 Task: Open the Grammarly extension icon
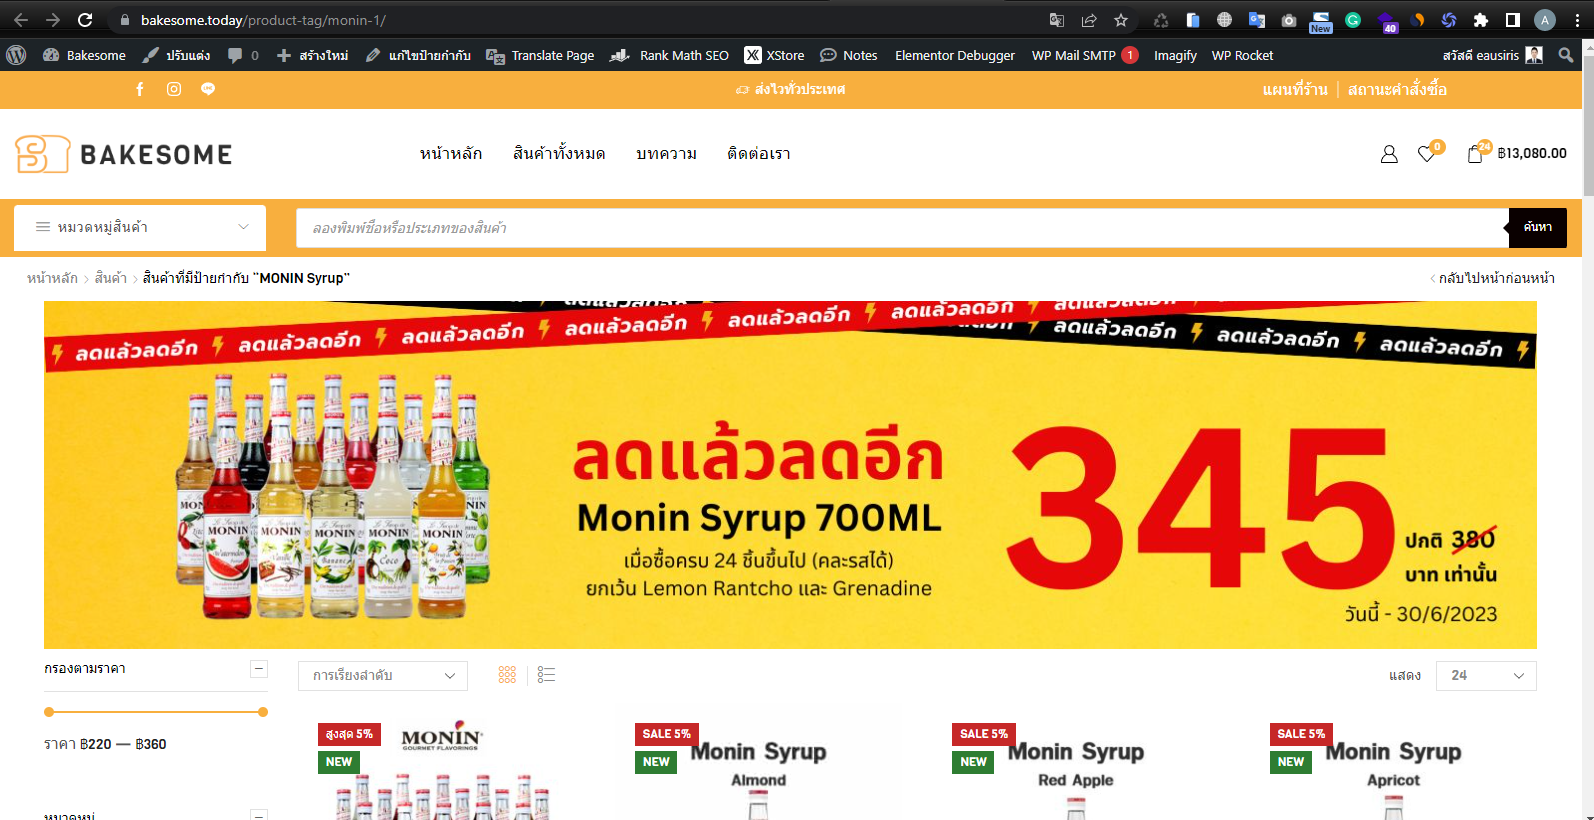[1353, 20]
